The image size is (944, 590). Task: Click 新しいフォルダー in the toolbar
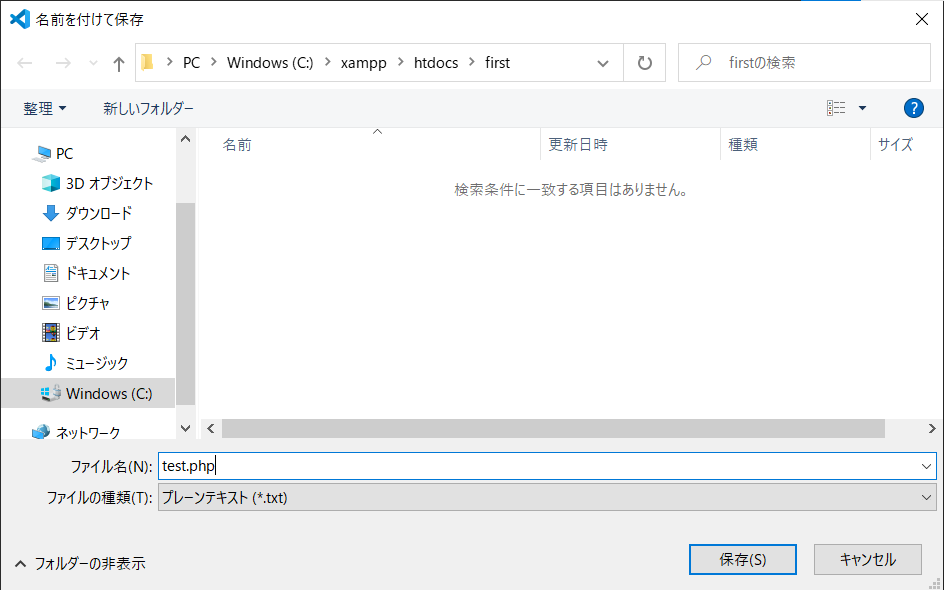click(148, 108)
